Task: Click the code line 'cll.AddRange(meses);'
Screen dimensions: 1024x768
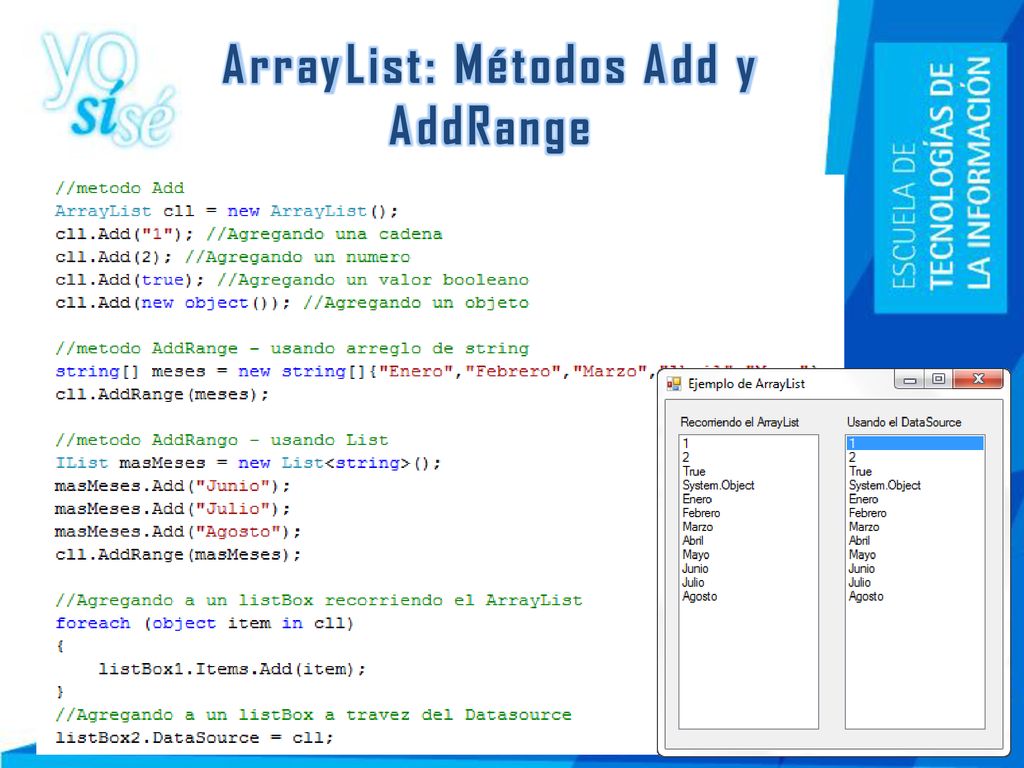Action: click(x=162, y=394)
